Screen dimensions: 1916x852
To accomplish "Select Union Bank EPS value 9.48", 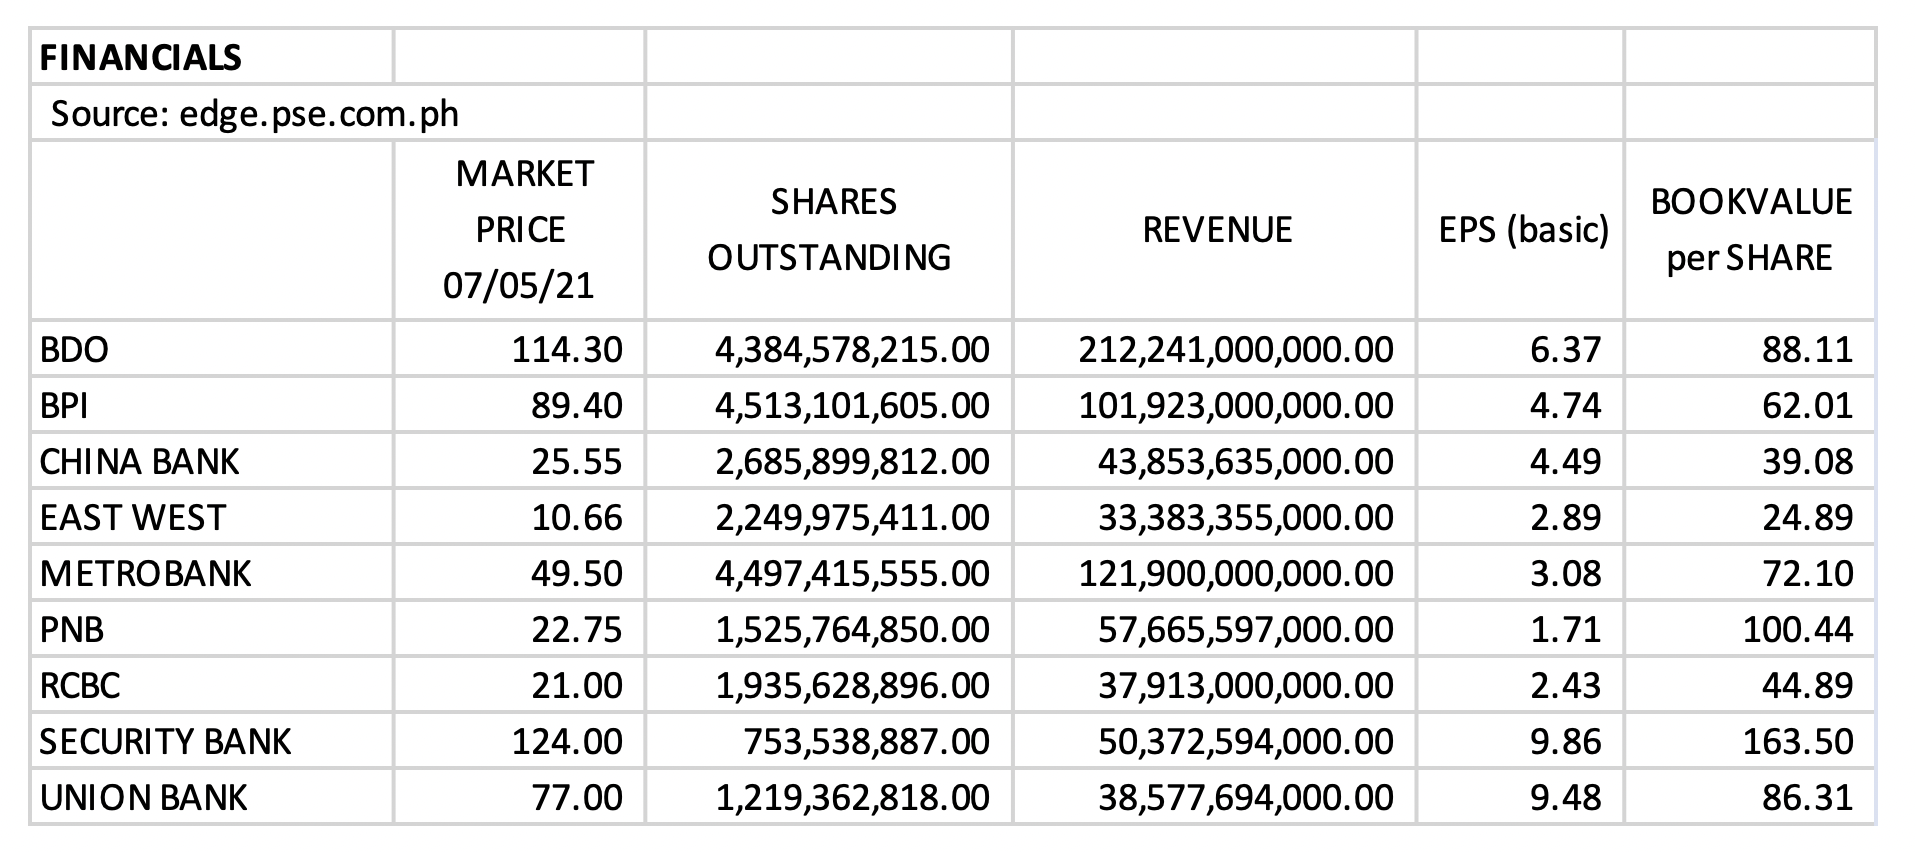I will 1521,797.
